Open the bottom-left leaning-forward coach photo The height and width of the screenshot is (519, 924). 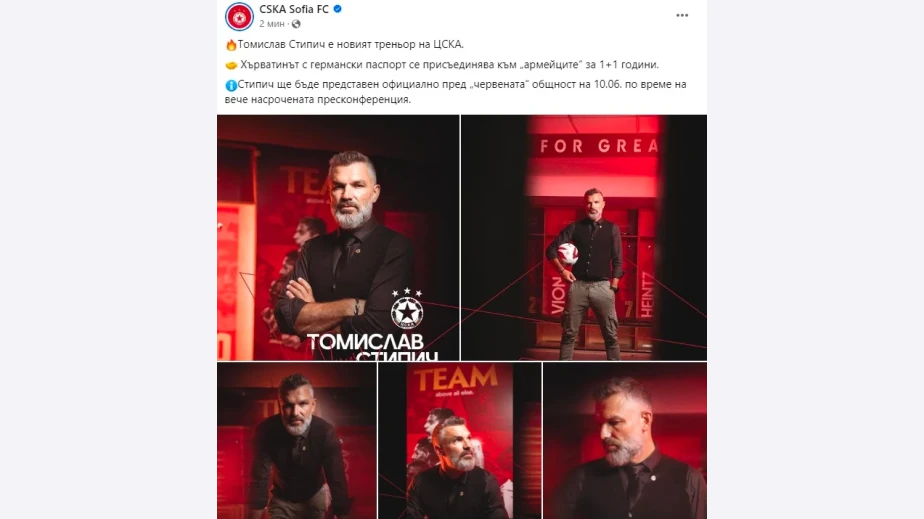point(297,441)
